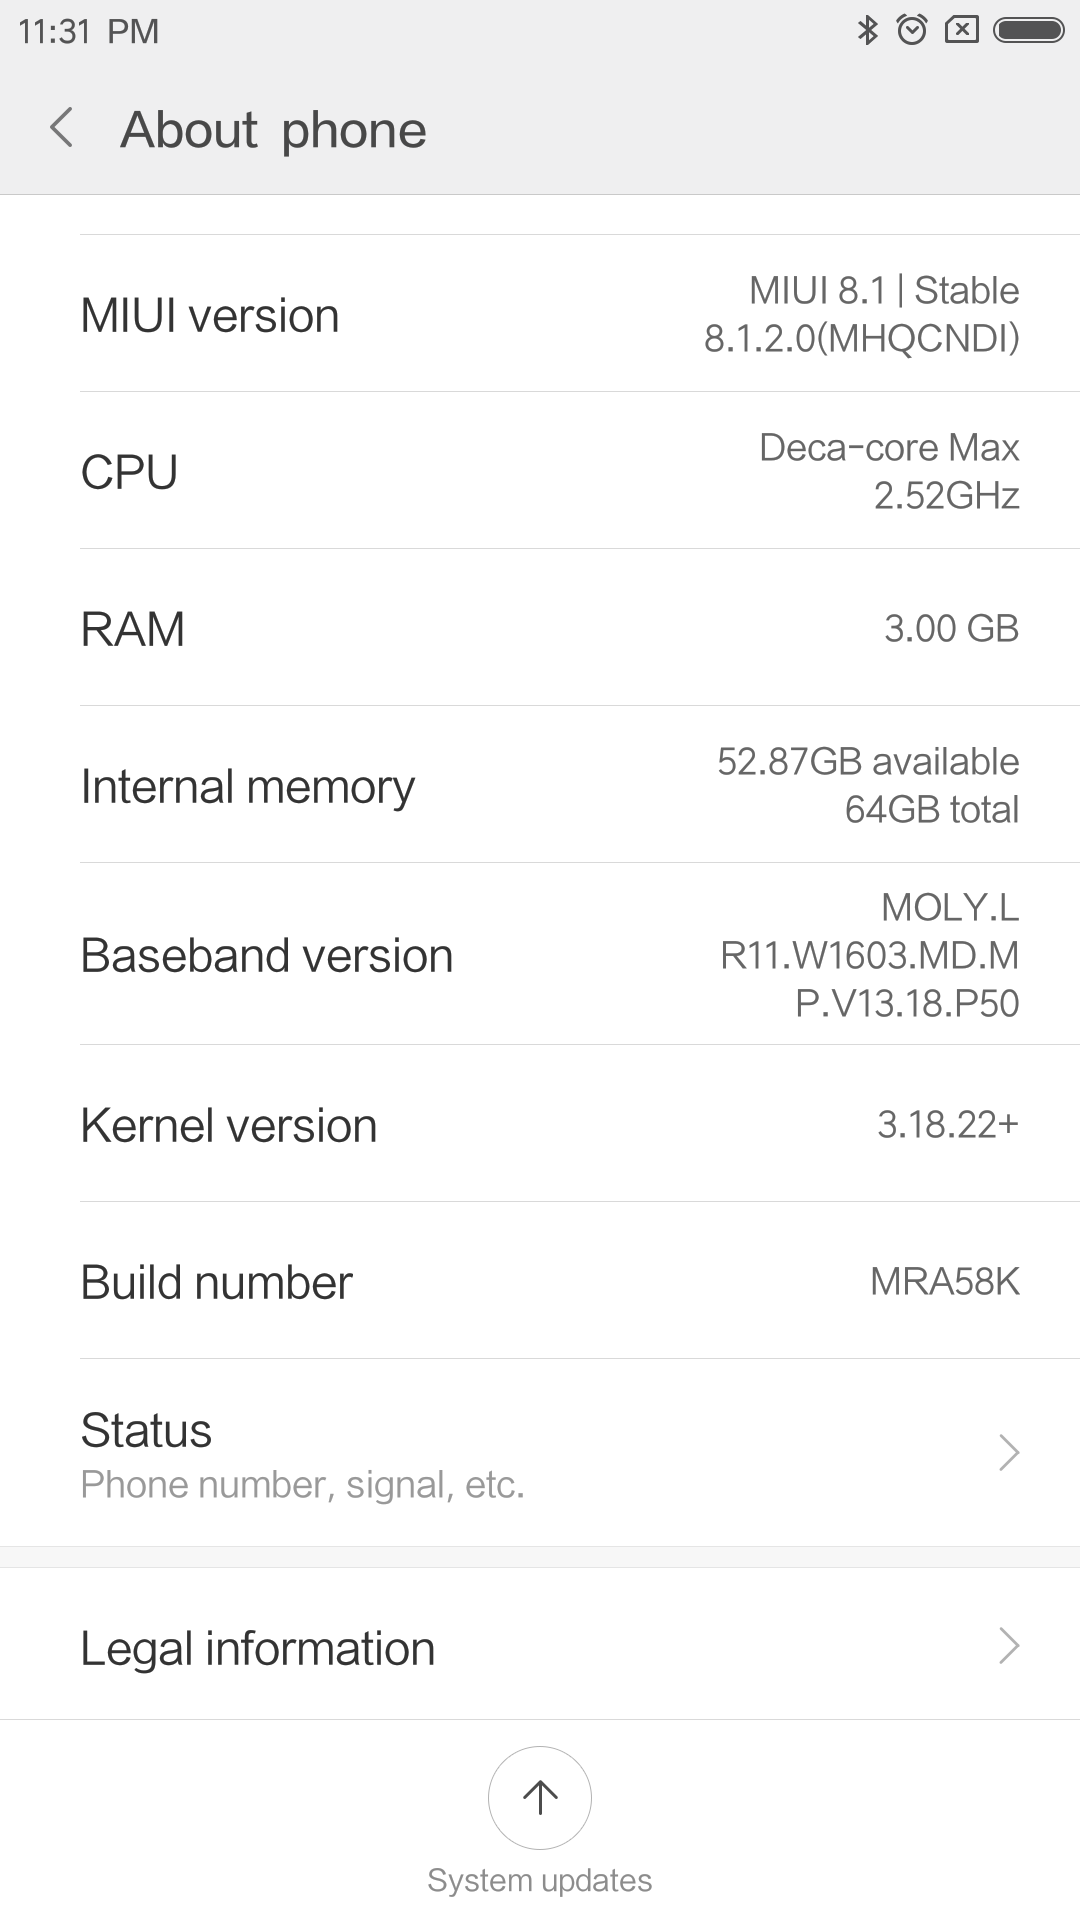Open Legal information using its chevron

1009,1645
